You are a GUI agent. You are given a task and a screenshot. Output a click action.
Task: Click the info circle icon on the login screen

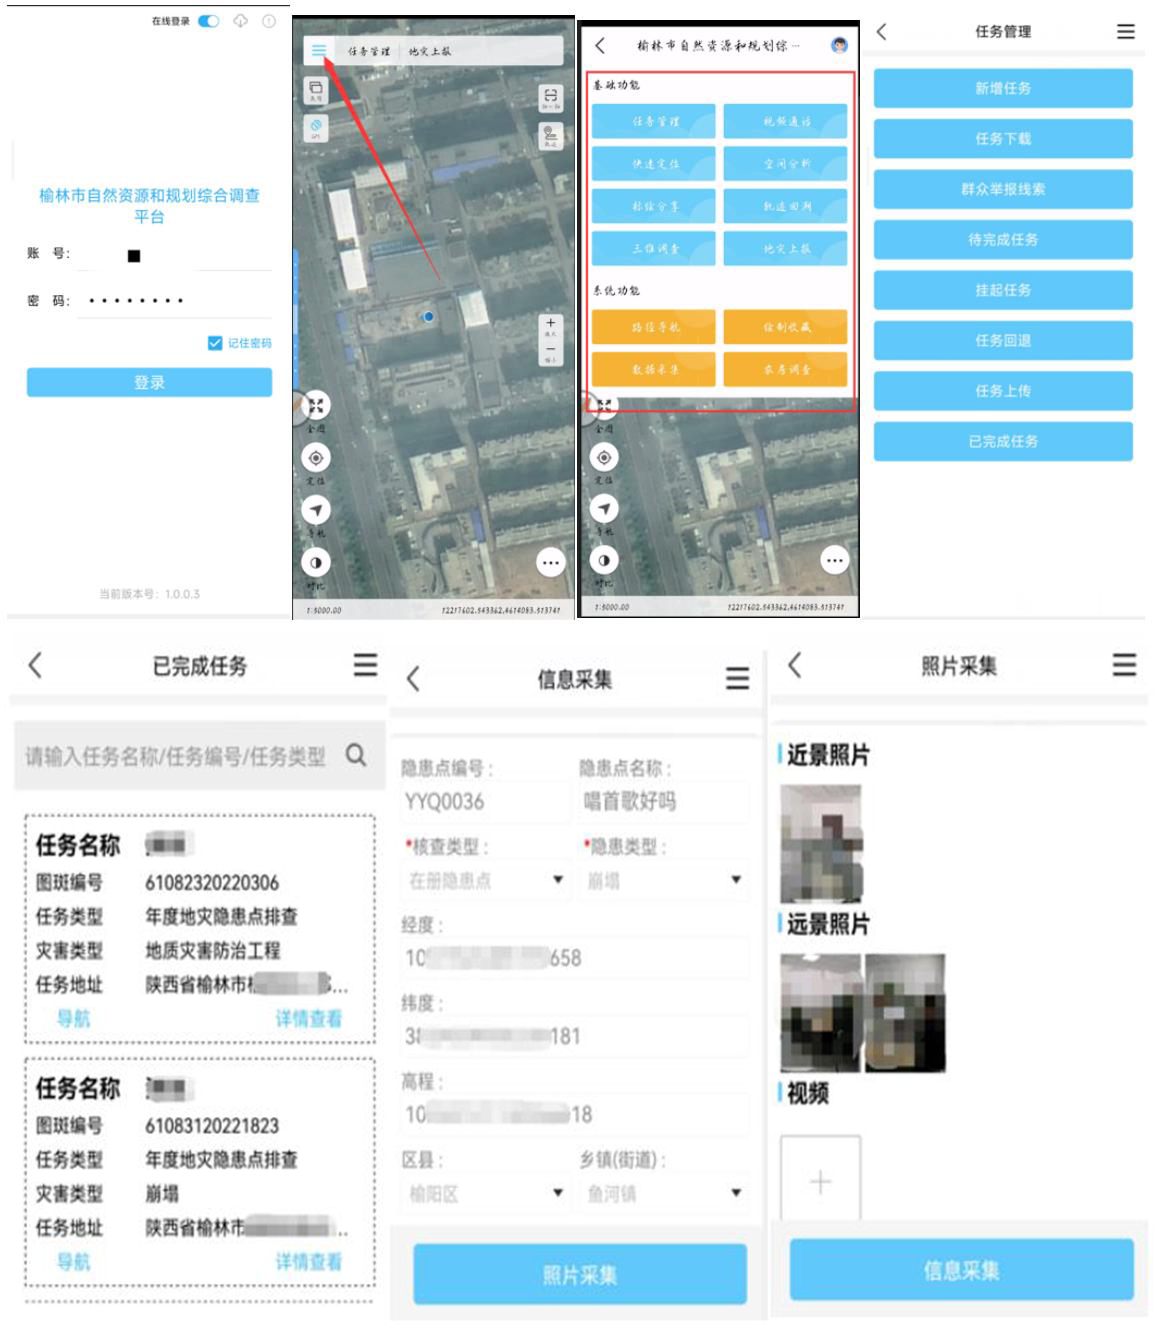(268, 21)
